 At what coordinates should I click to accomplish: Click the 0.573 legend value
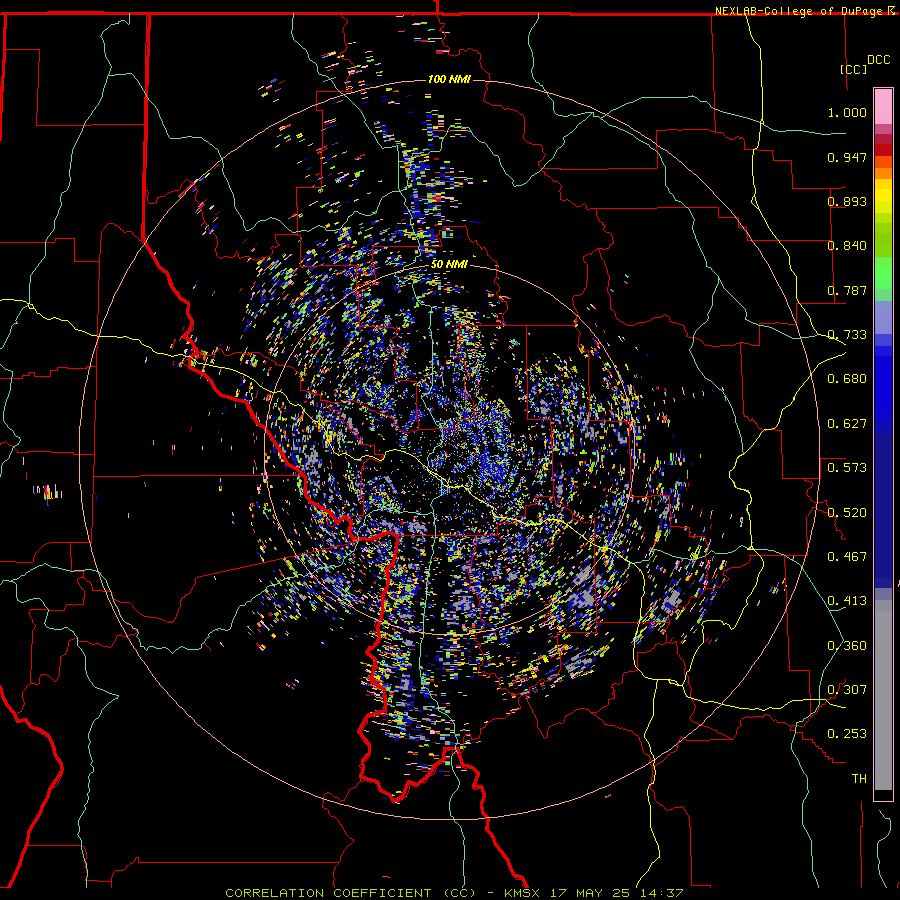pos(847,468)
